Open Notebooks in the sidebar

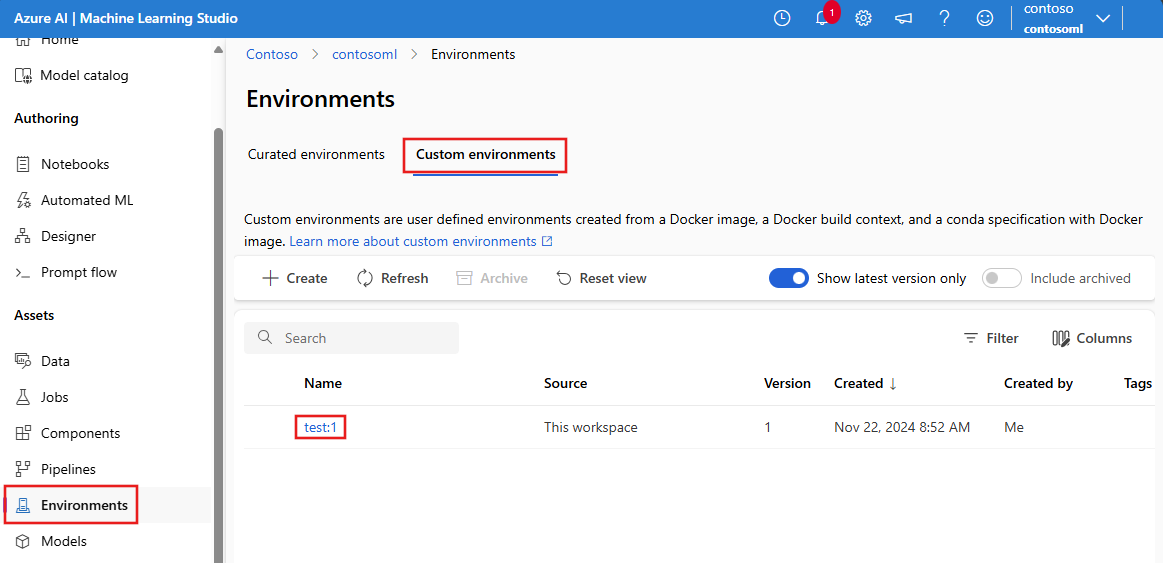click(x=74, y=164)
